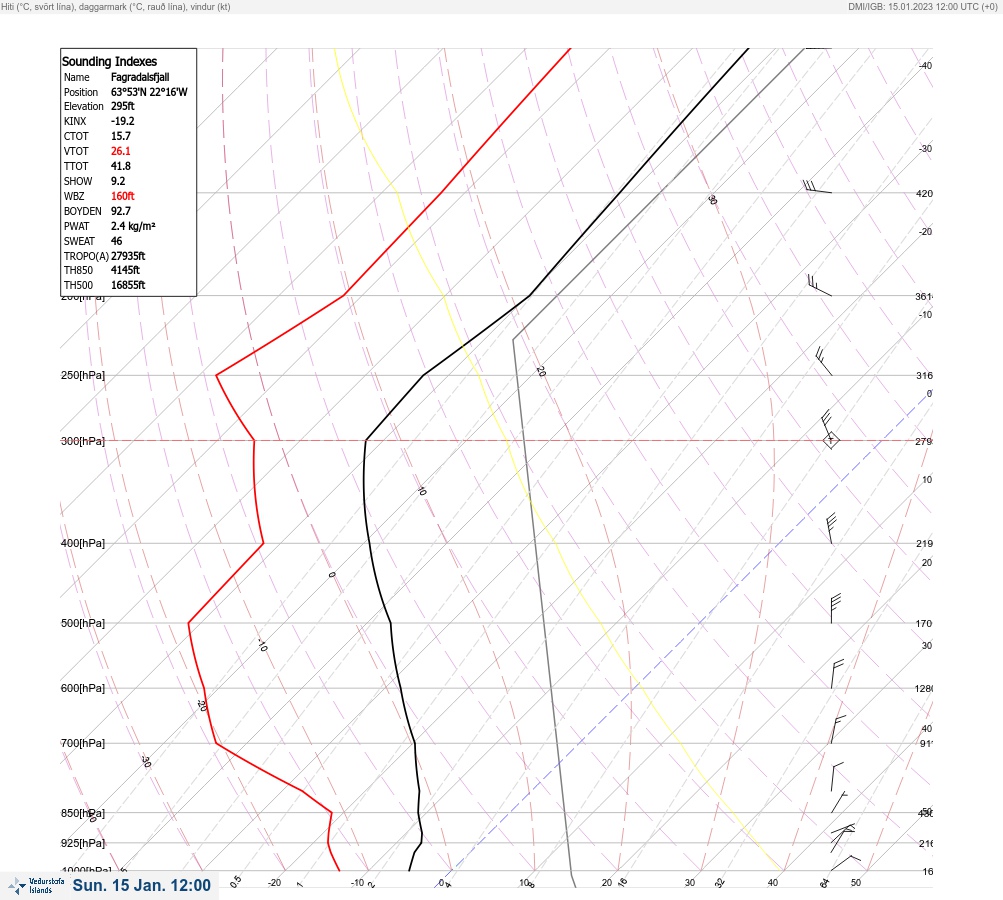Click the '600[hPa]' pressure label
The image size is (1003, 900).
pos(83,688)
